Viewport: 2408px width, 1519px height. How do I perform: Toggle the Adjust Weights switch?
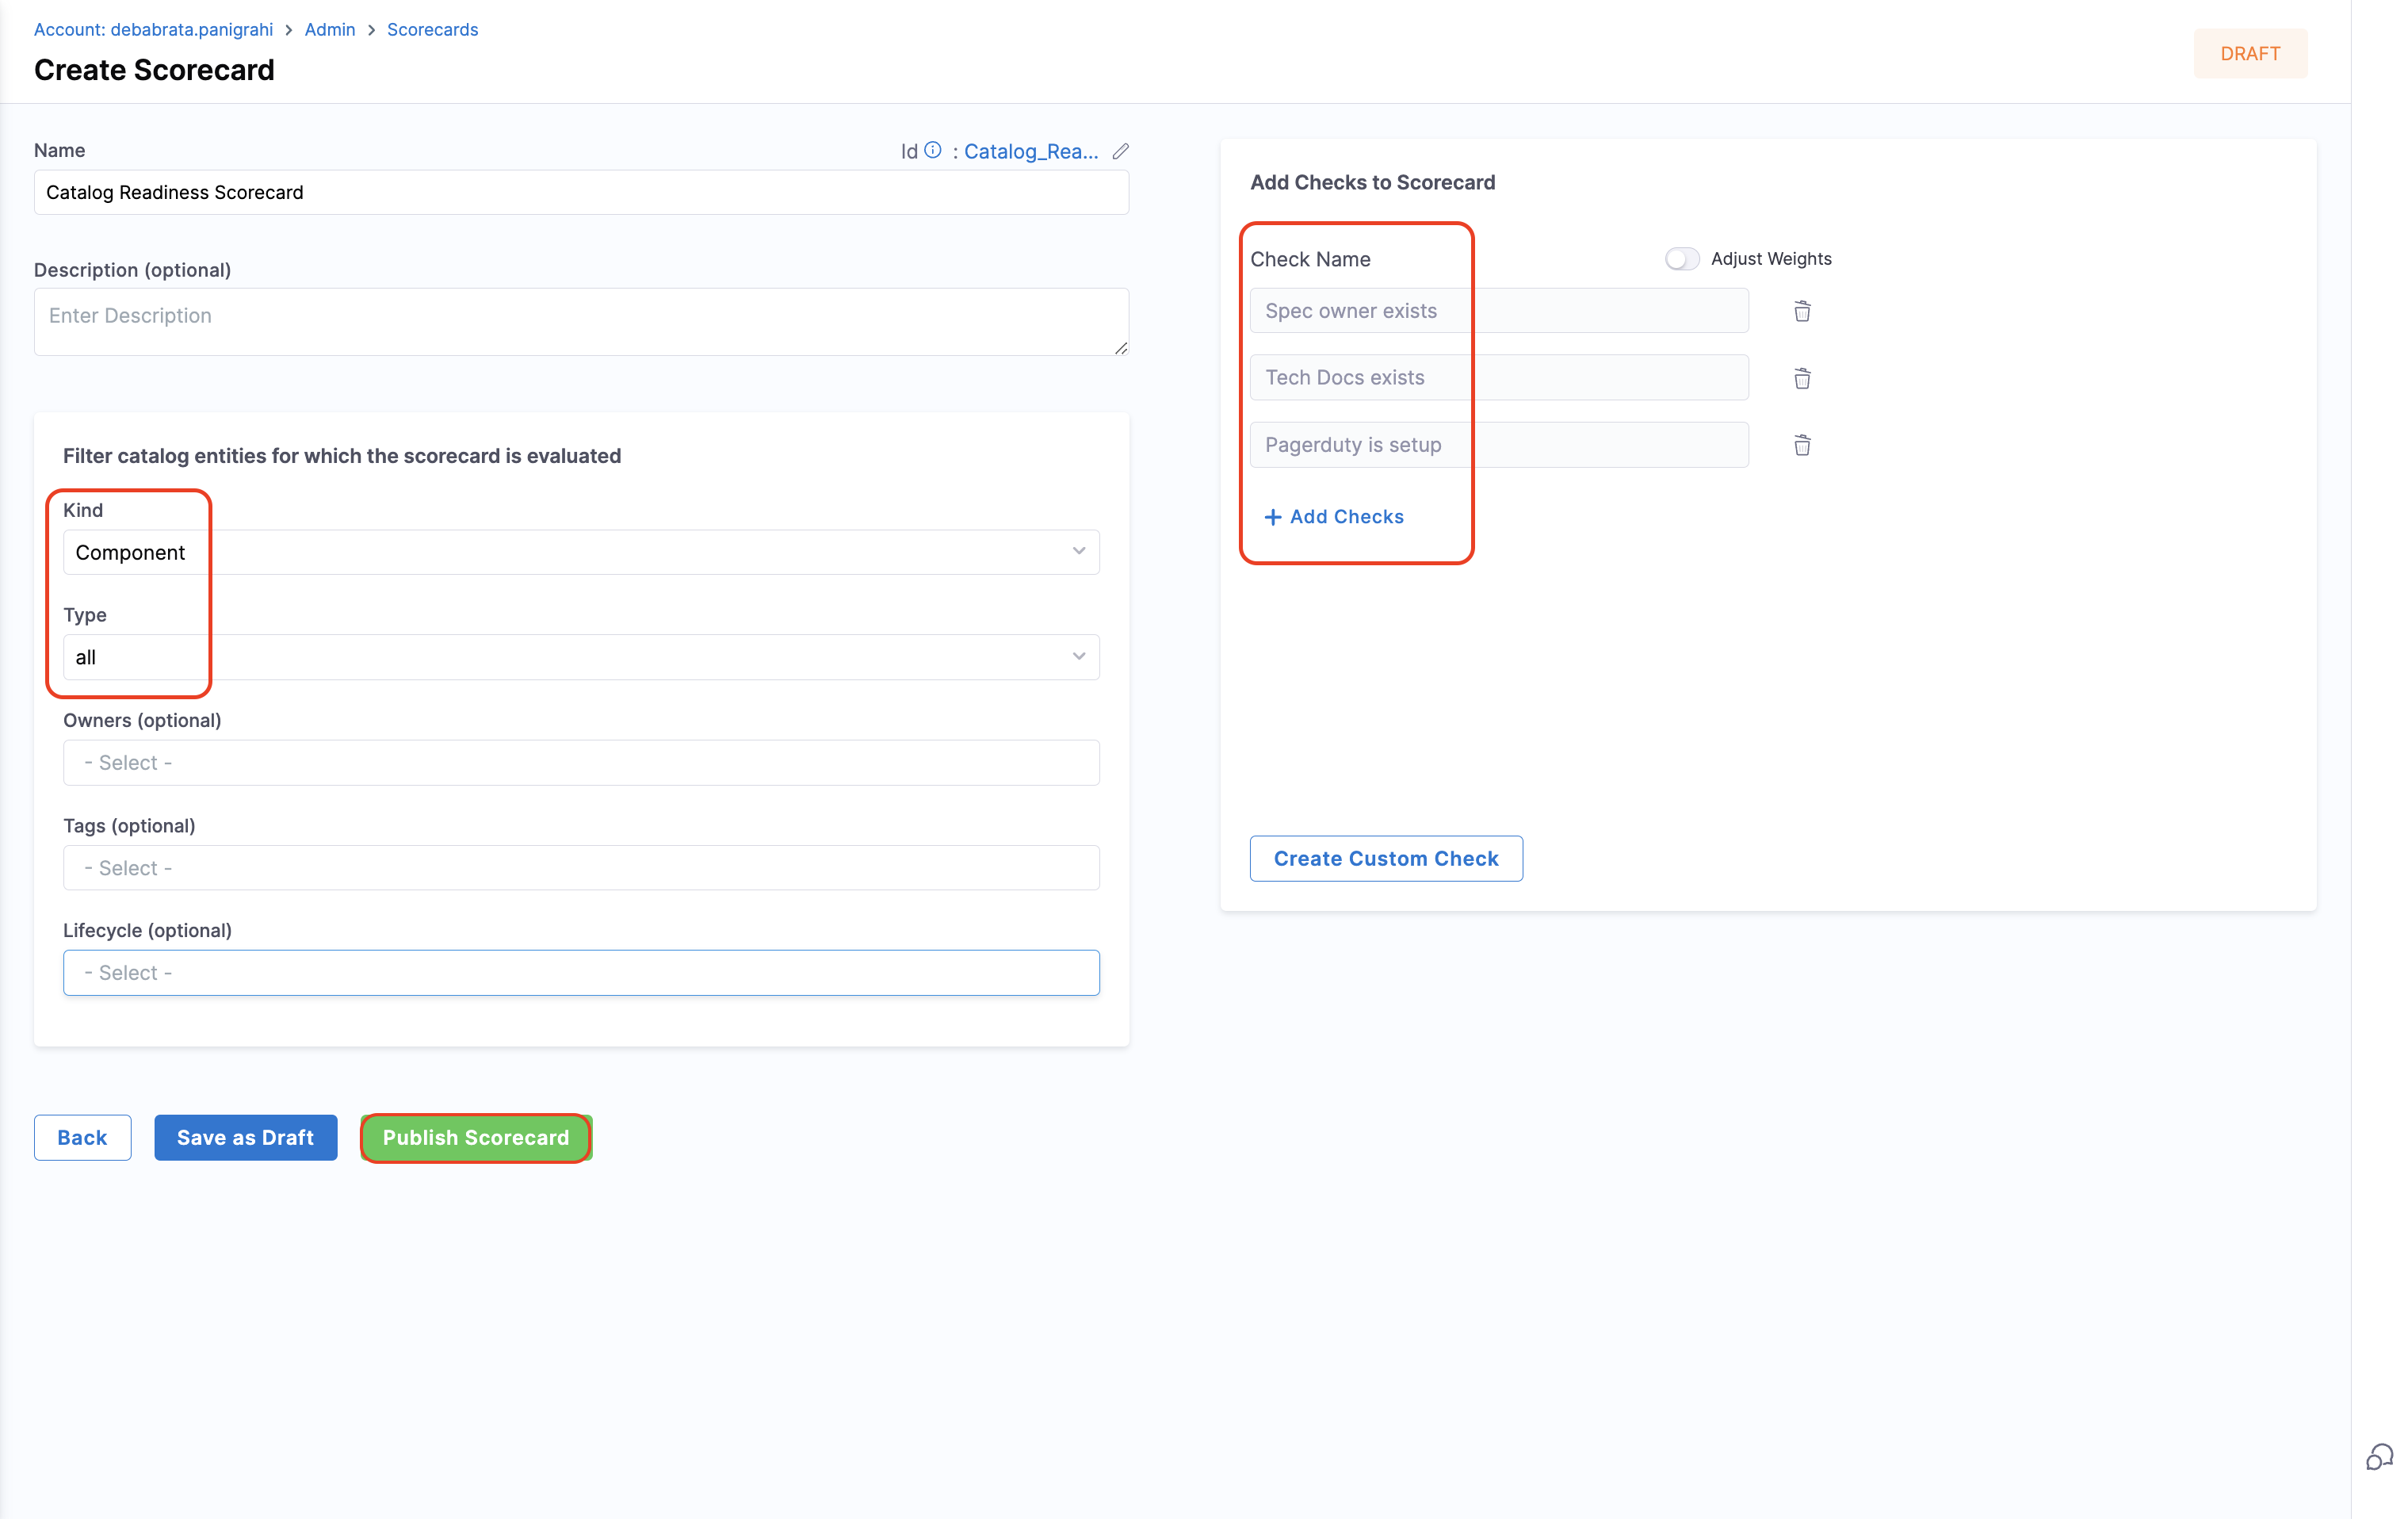coord(1681,259)
